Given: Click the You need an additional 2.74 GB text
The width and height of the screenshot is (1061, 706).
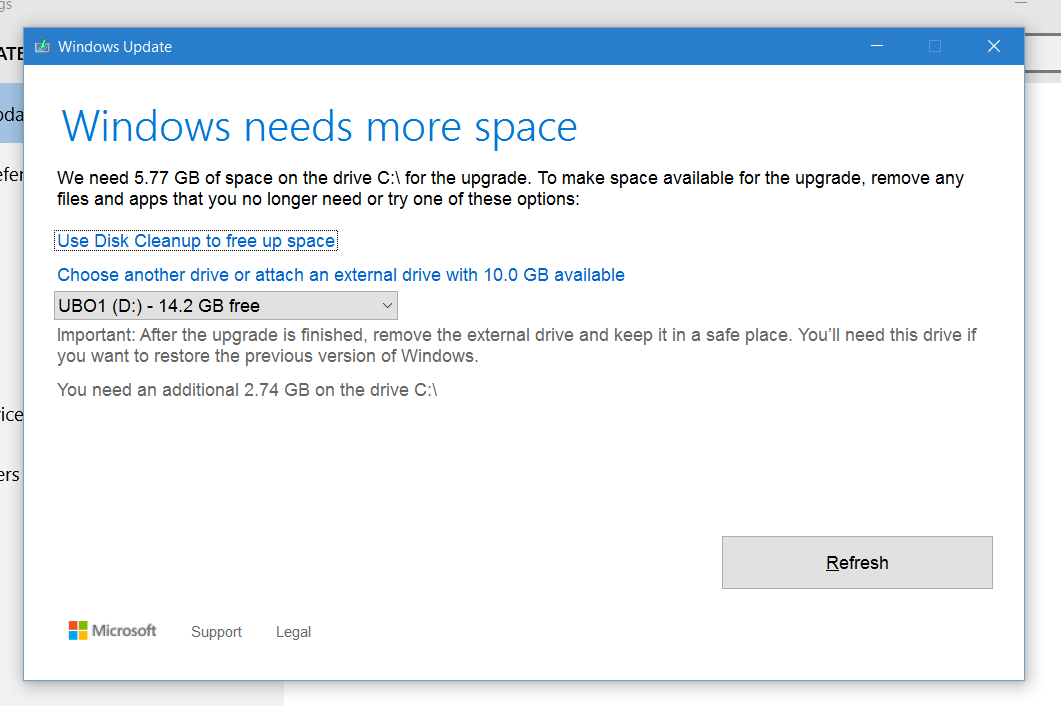Looking at the screenshot, I should pos(247,390).
